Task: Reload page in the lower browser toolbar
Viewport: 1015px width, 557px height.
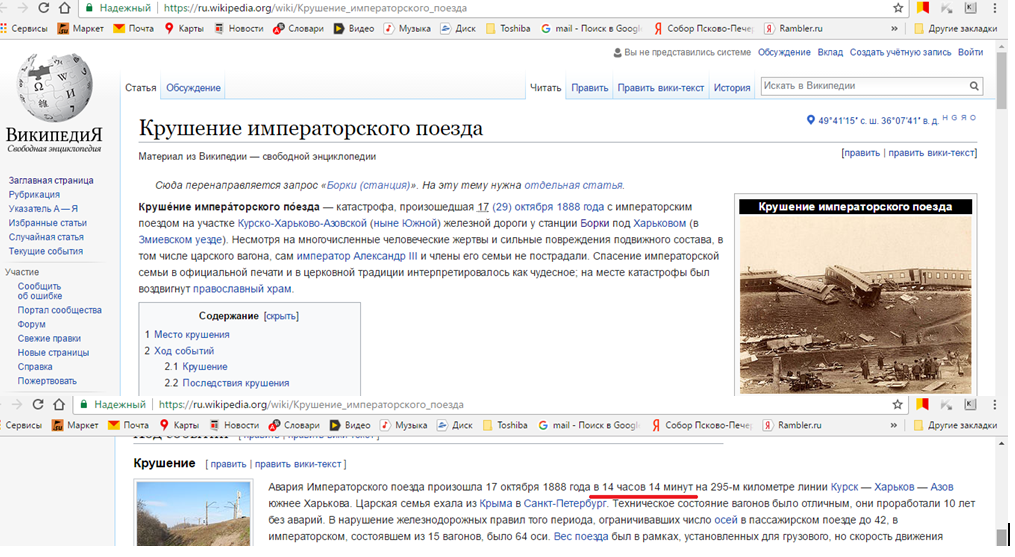Action: pos(38,404)
